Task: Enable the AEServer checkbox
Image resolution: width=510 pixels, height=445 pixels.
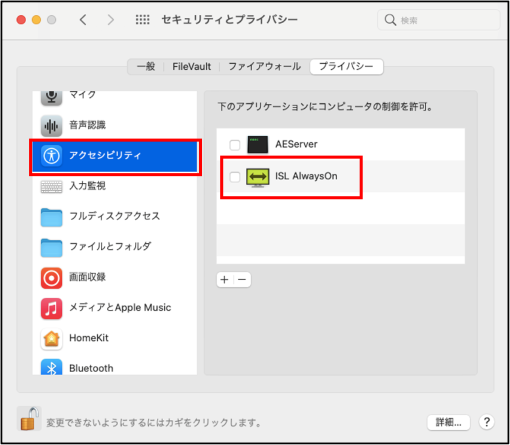Action: pyautogui.click(x=235, y=145)
